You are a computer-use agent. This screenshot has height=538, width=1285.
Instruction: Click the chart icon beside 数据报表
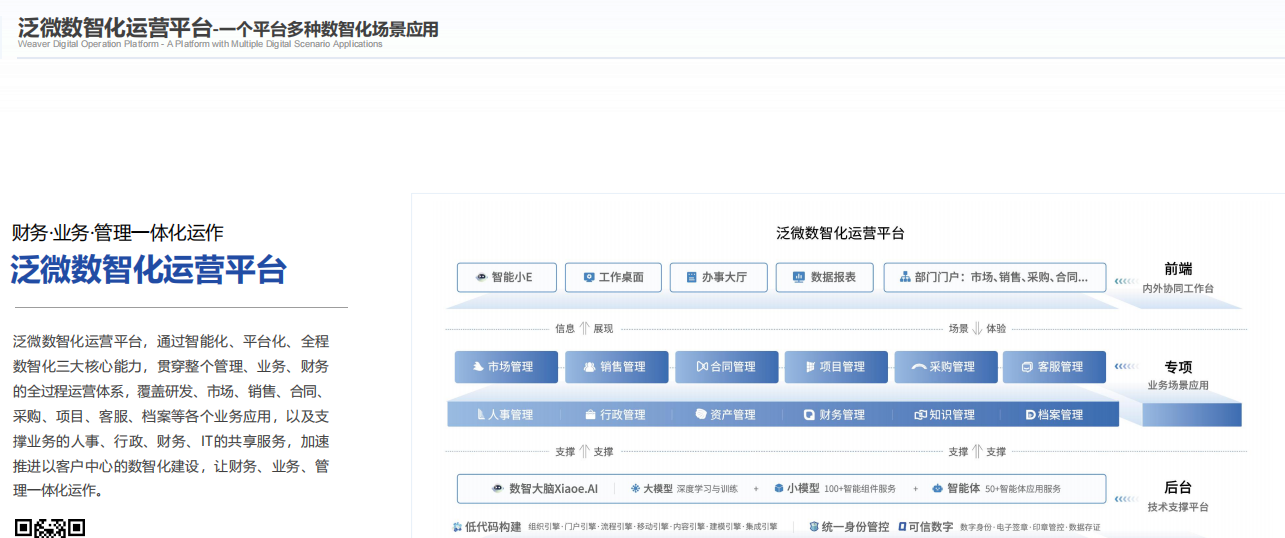click(798, 277)
